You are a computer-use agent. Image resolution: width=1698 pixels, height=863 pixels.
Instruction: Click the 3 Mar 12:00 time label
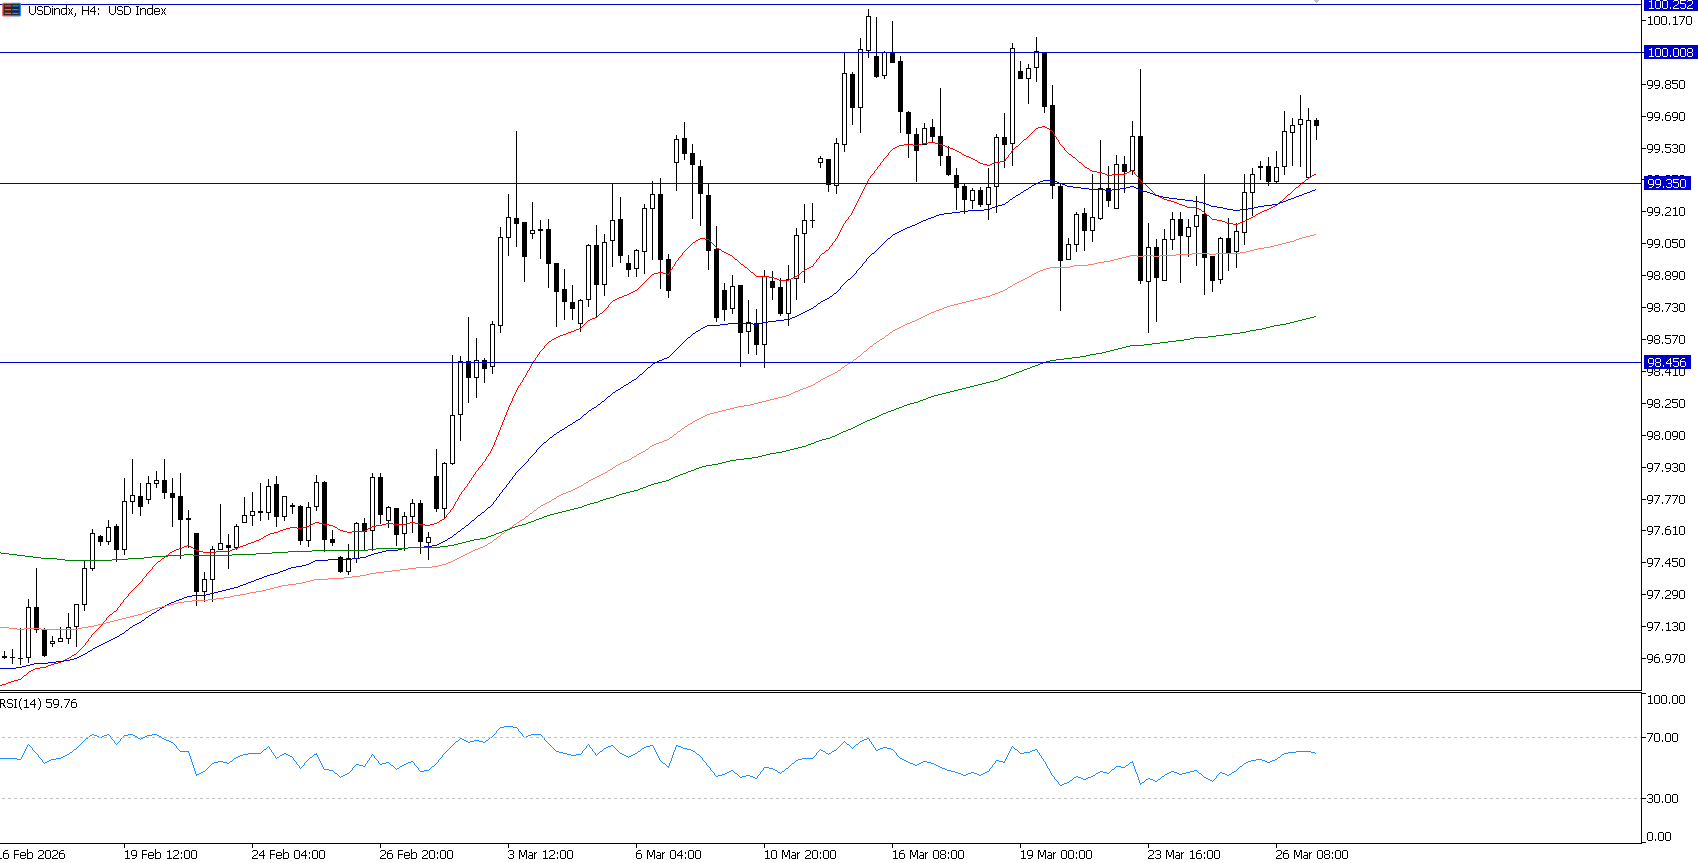[541, 854]
